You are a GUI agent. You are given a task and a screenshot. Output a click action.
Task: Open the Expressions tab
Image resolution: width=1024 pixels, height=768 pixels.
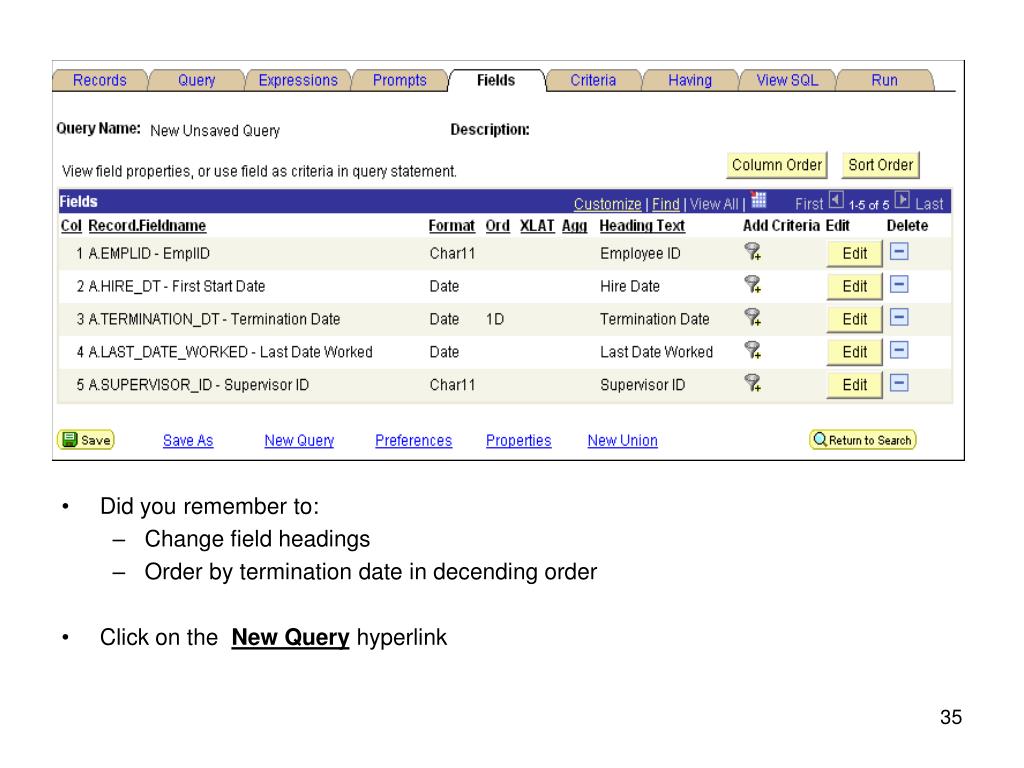[298, 80]
